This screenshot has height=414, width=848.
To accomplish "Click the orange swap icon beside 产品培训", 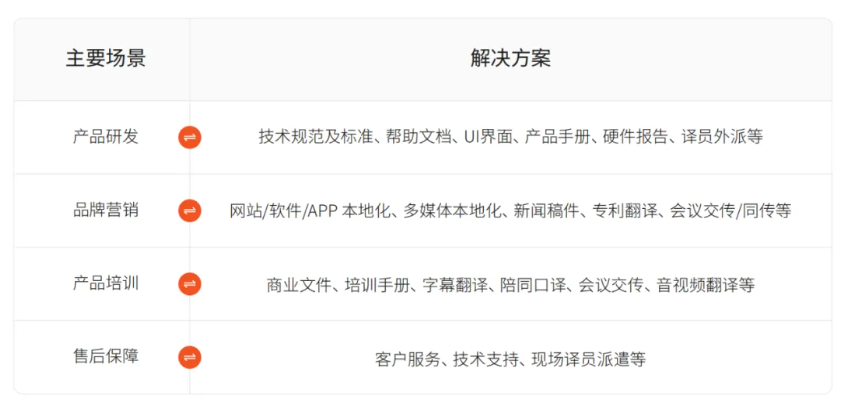I will coord(189,284).
